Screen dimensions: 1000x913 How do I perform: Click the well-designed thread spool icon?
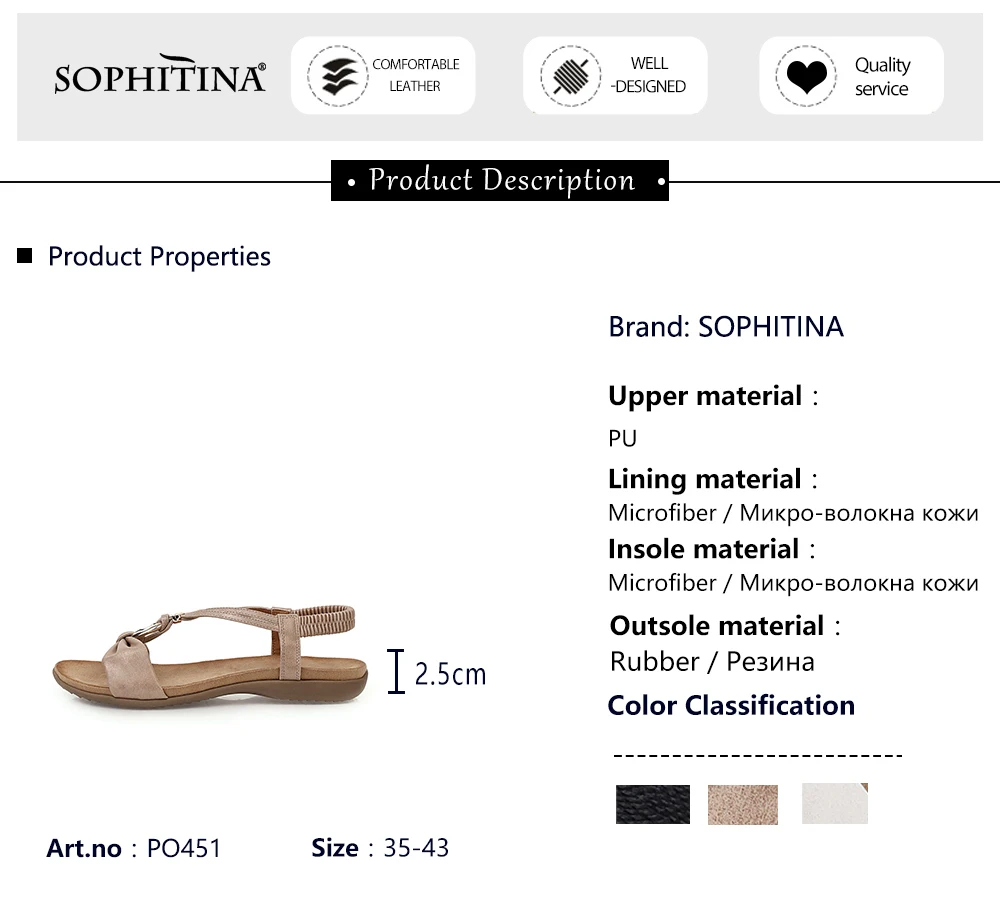click(570, 76)
